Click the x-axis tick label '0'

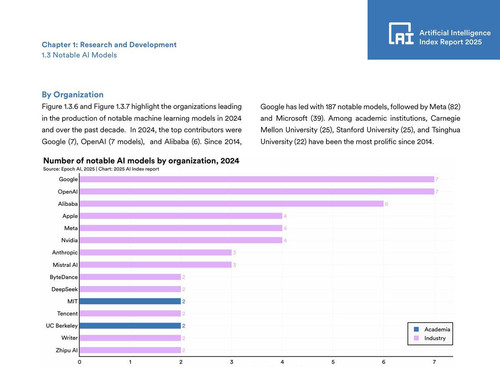79,362
